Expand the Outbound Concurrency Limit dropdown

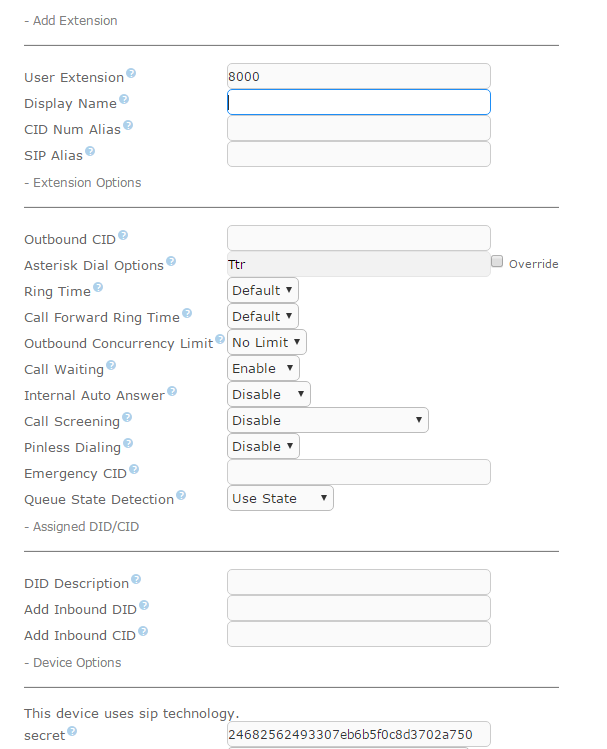[x=266, y=342]
